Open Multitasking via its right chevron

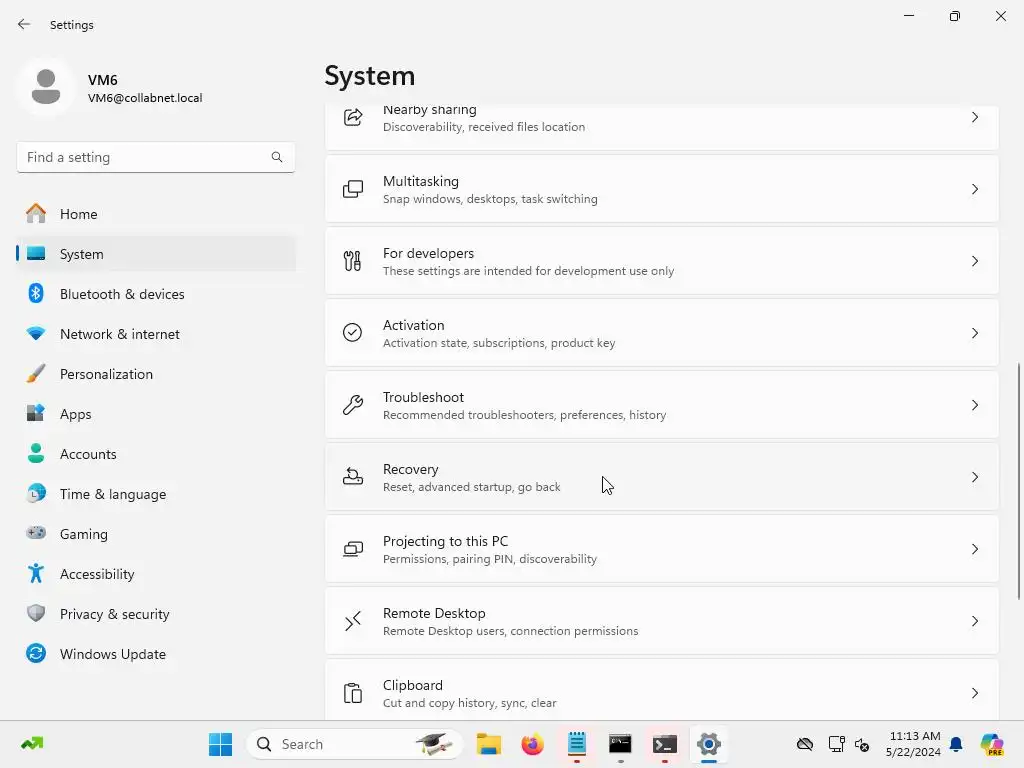(x=974, y=189)
